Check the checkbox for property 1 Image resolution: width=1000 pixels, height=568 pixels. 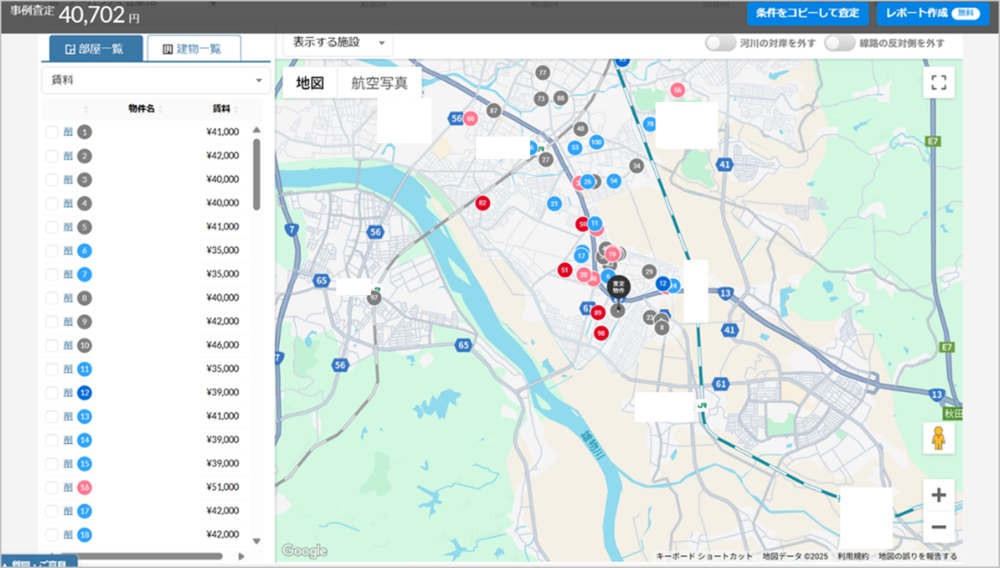(51, 132)
